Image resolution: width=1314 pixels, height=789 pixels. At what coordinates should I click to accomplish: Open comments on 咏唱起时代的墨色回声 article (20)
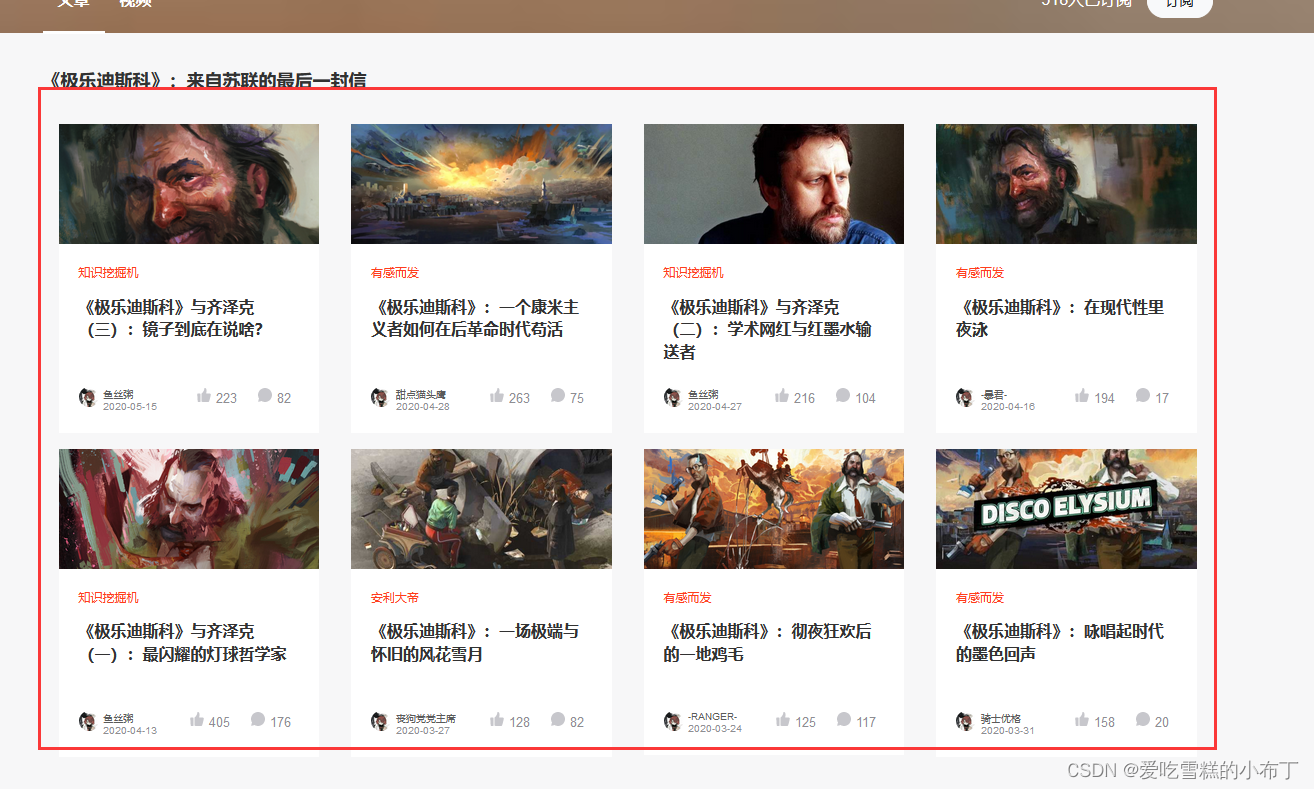coord(1143,720)
